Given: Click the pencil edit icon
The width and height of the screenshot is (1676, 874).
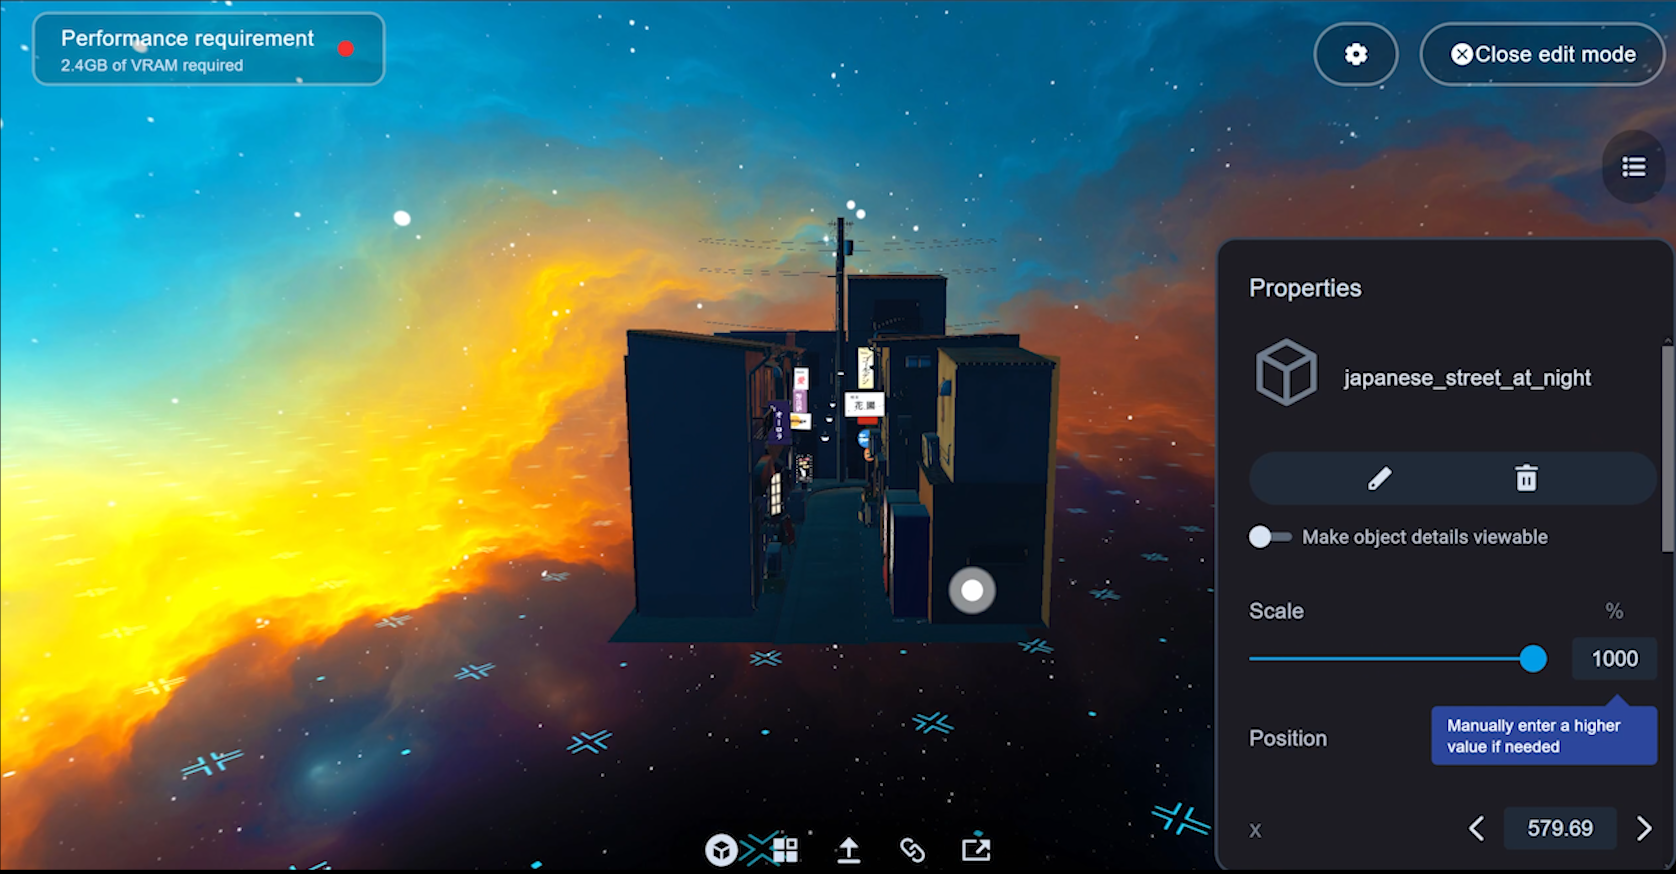Looking at the screenshot, I should point(1379,479).
